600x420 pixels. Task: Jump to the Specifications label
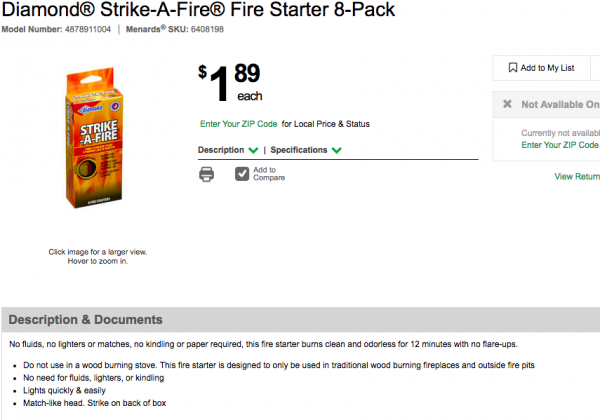298,150
